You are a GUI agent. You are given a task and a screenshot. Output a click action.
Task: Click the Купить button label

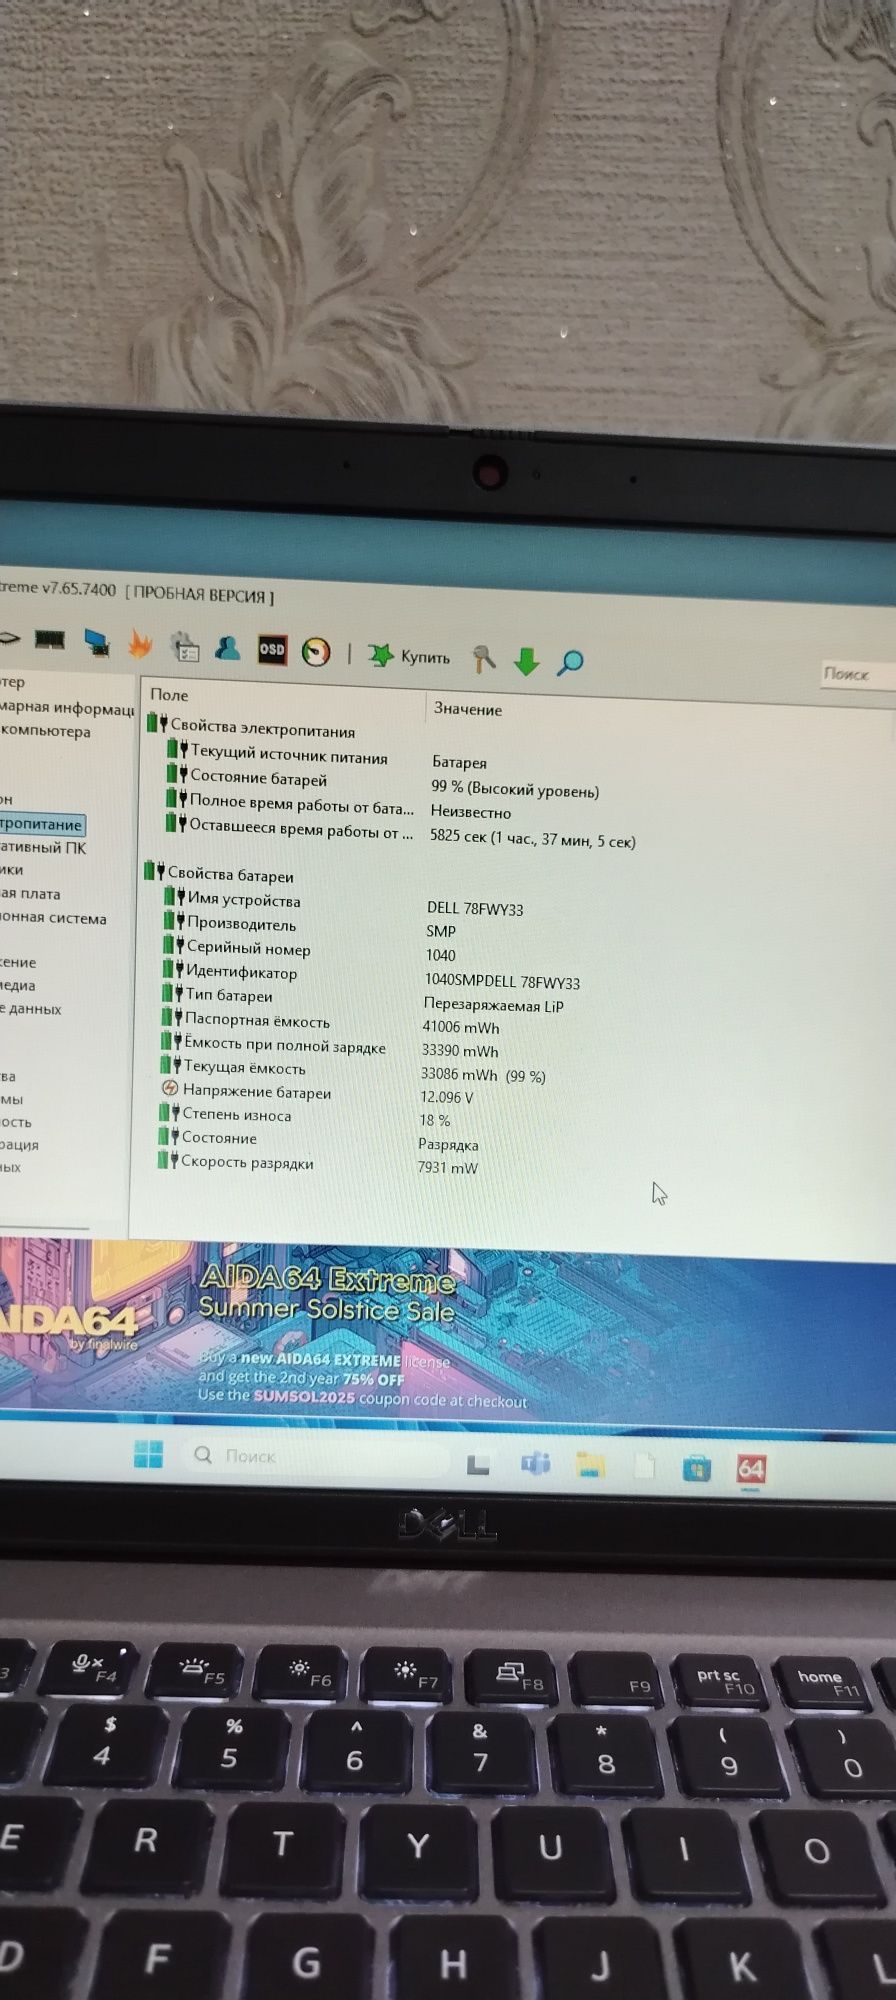click(425, 657)
